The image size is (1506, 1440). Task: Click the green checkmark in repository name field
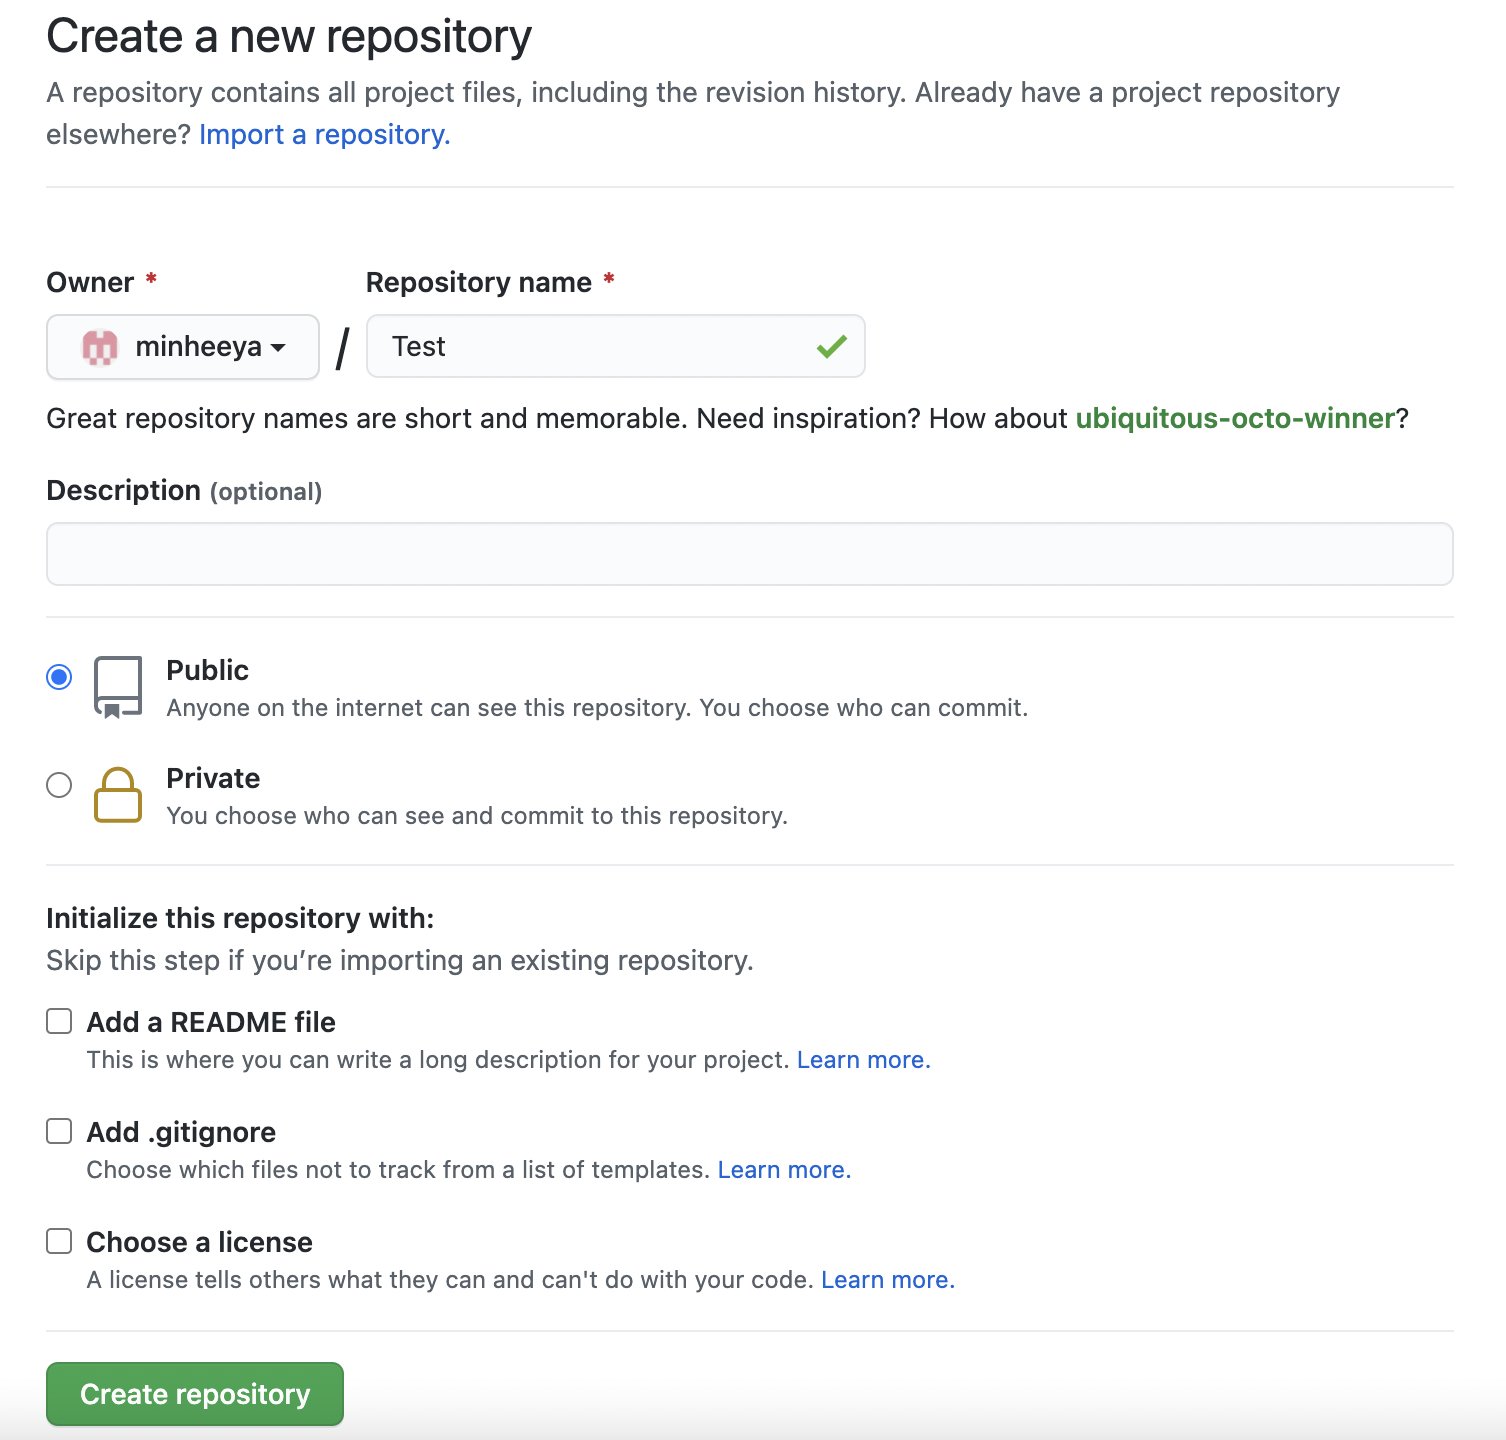831,347
